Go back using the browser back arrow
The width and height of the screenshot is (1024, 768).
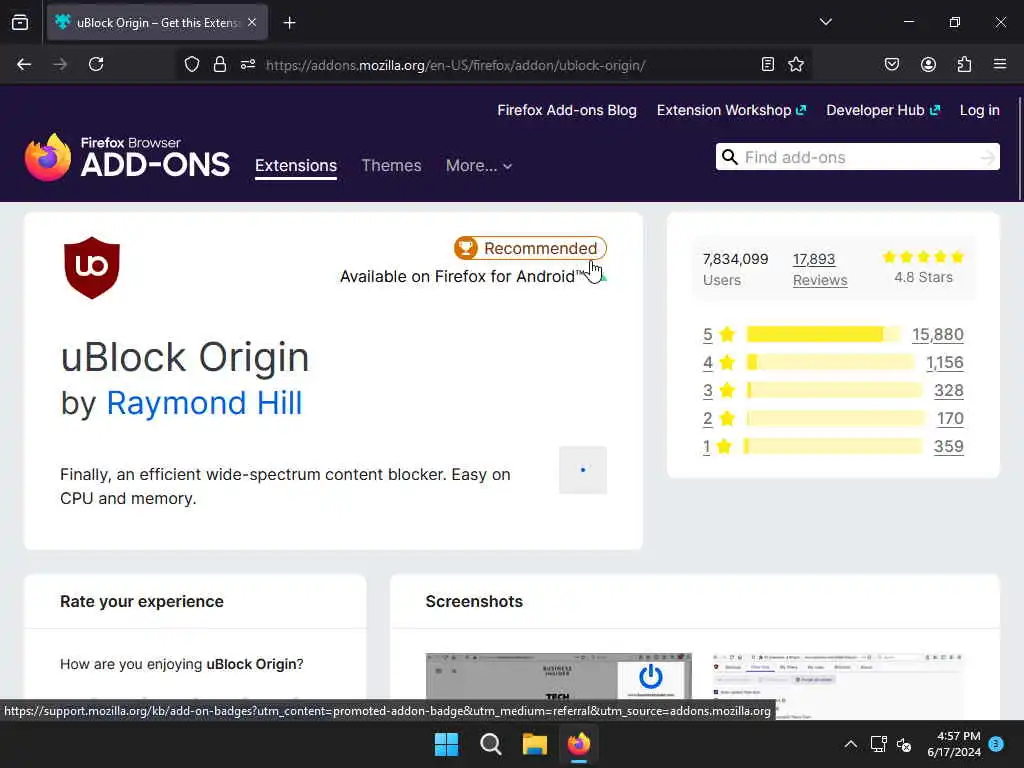tap(24, 64)
